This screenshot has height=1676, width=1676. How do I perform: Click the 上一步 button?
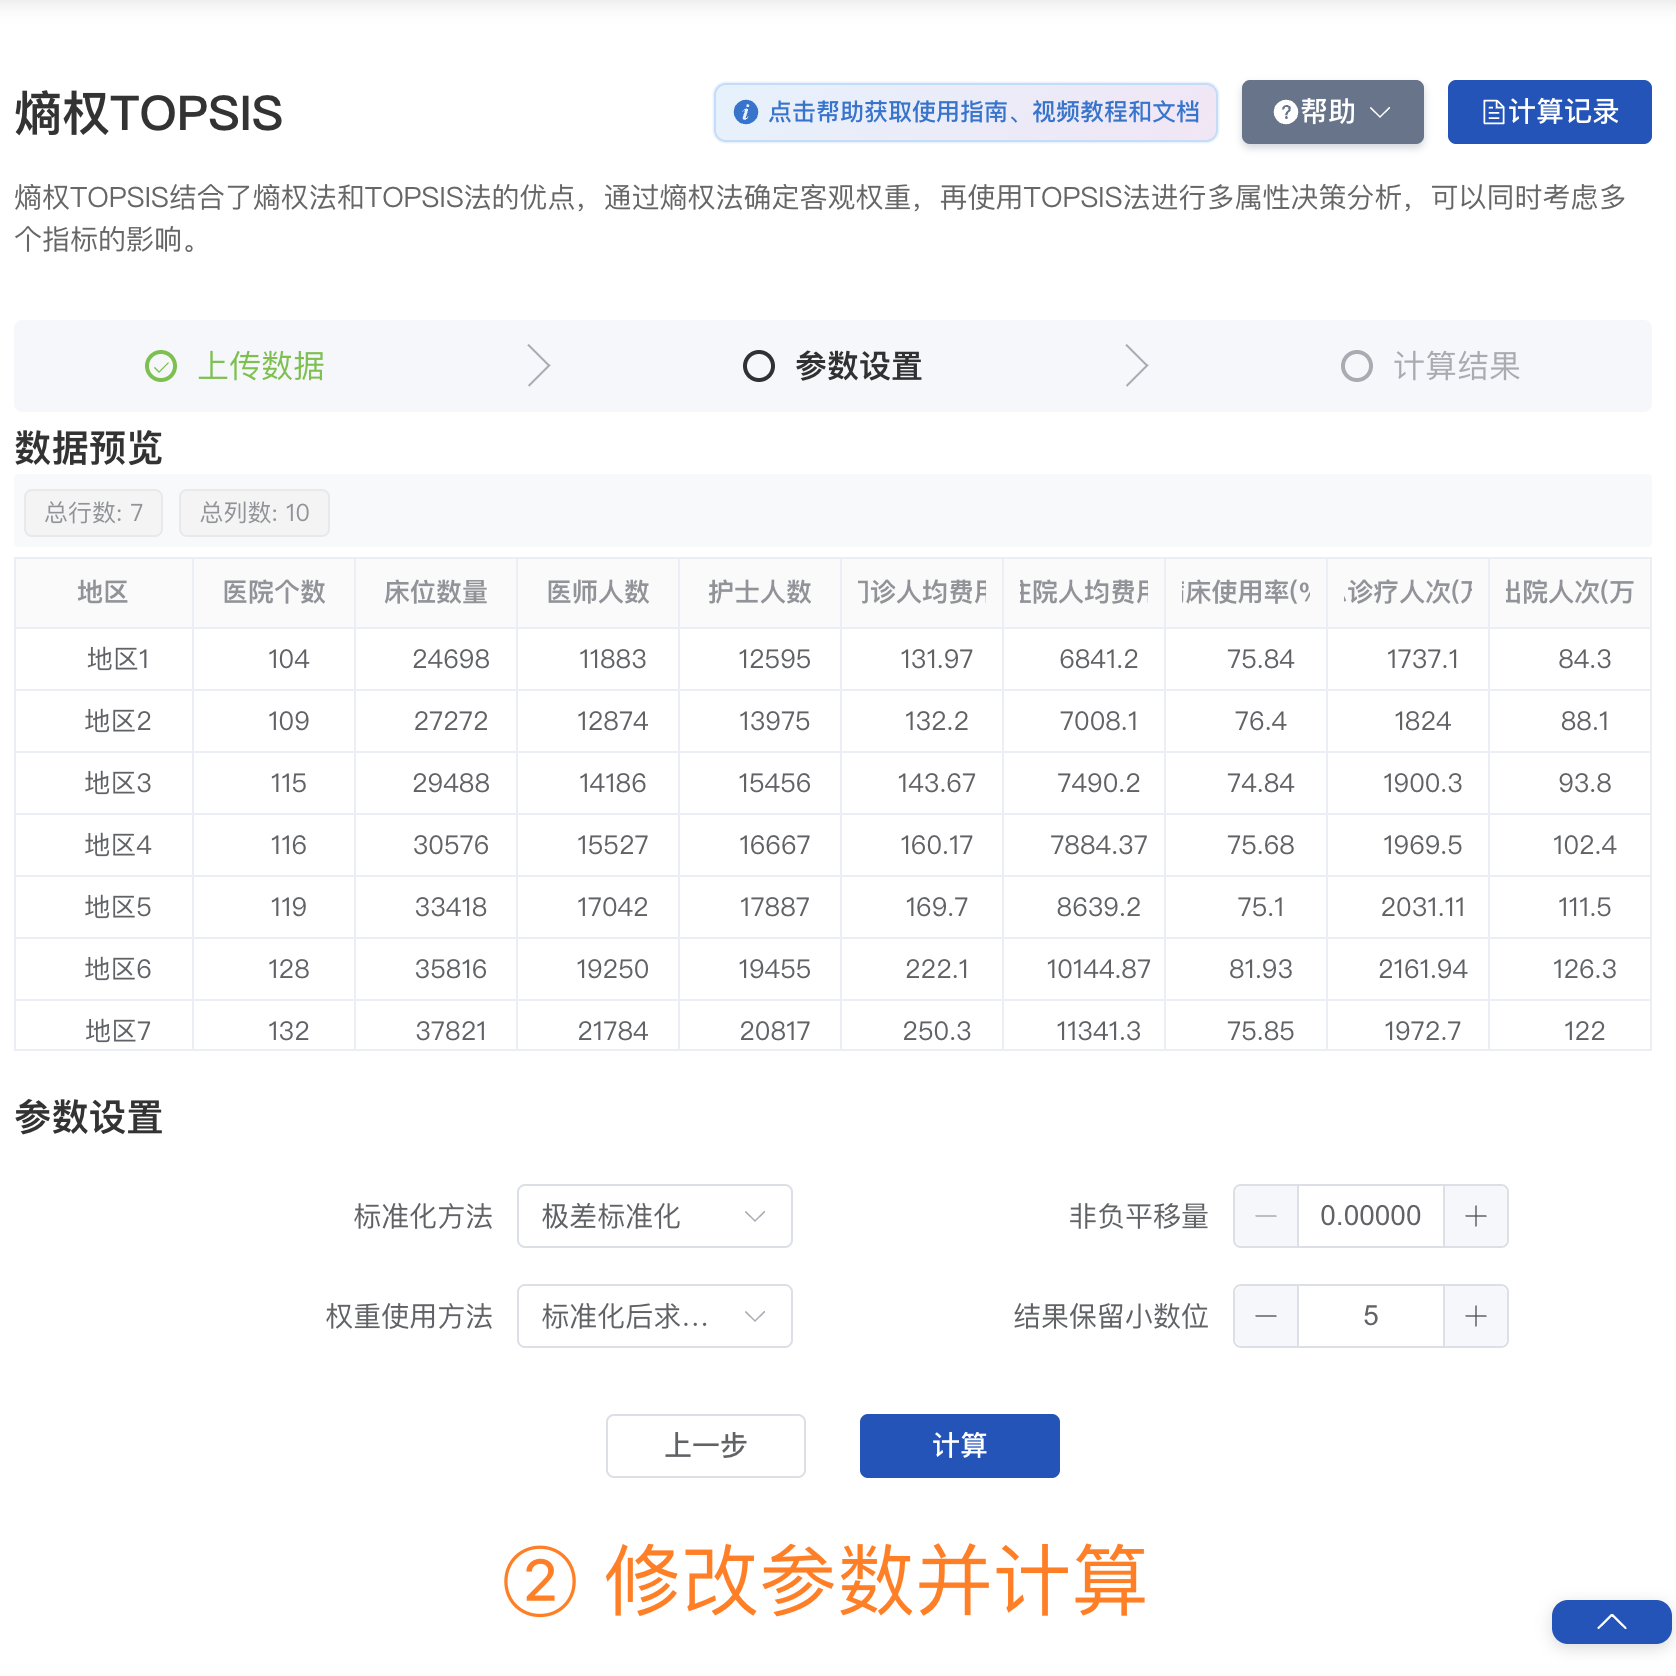[705, 1445]
